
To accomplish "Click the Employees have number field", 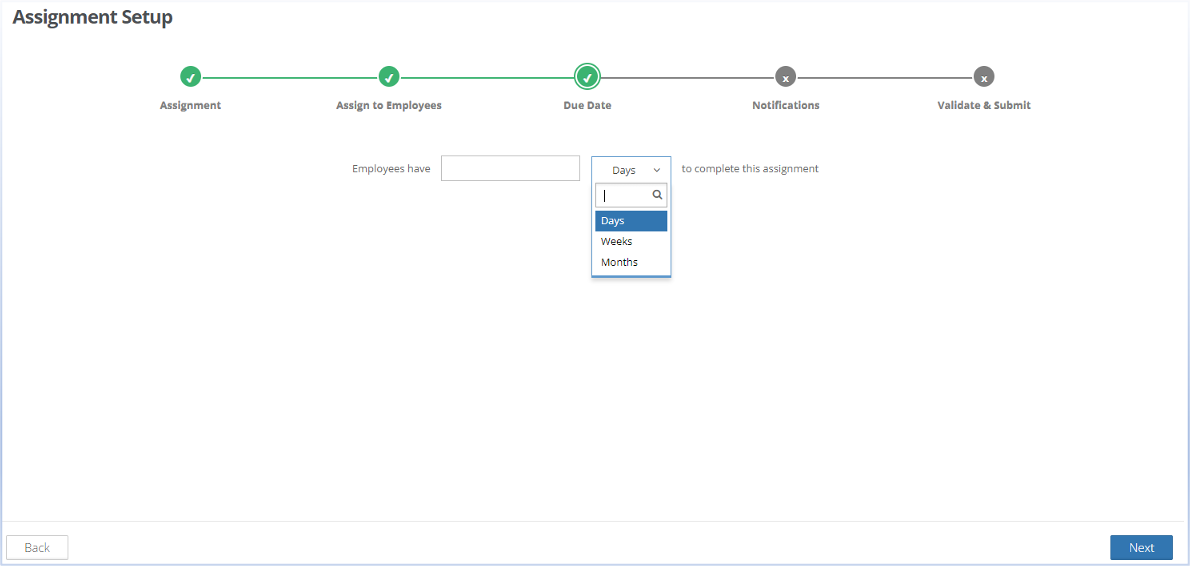I will pyautogui.click(x=510, y=168).
